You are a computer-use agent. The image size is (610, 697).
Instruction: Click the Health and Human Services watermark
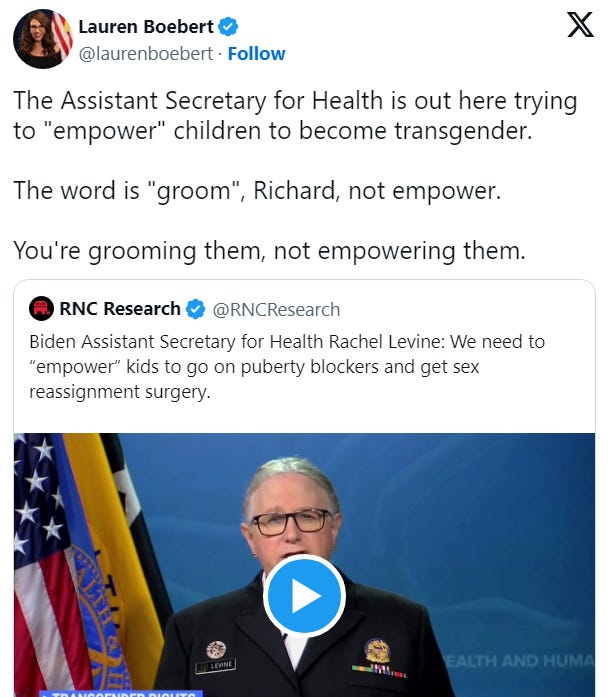point(519,661)
